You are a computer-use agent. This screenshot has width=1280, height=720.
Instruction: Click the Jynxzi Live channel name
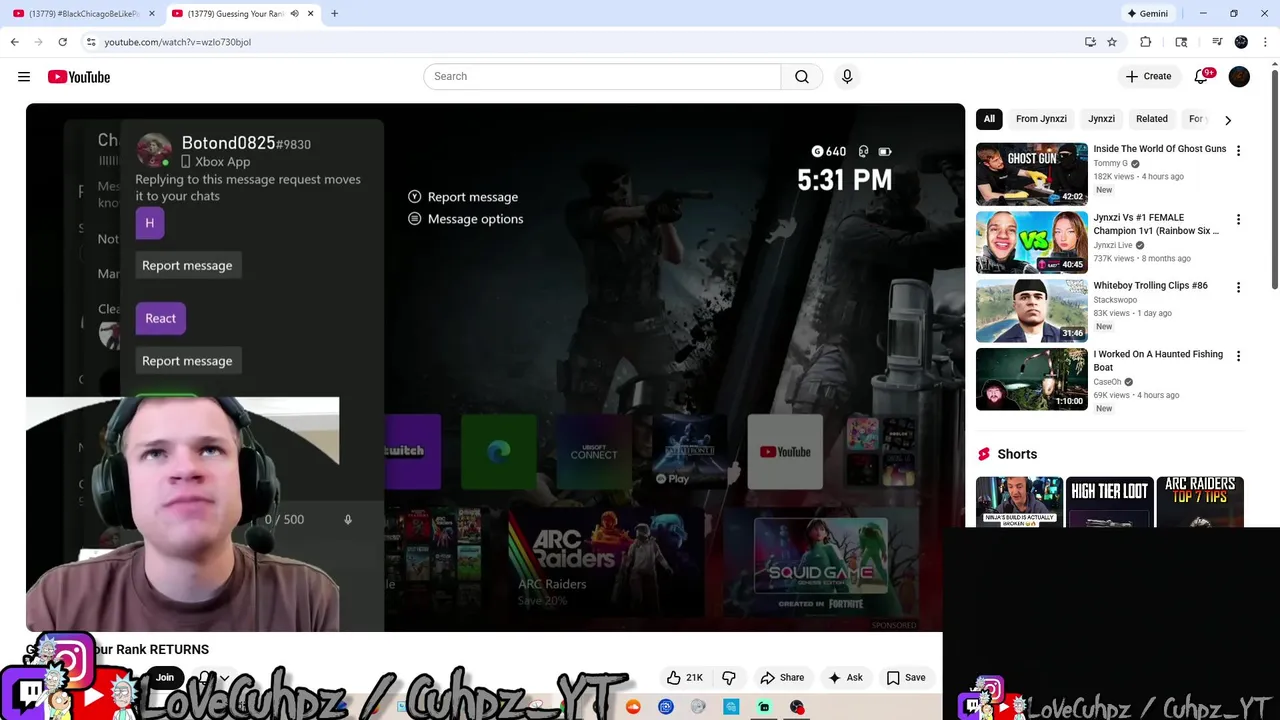coord(1114,245)
